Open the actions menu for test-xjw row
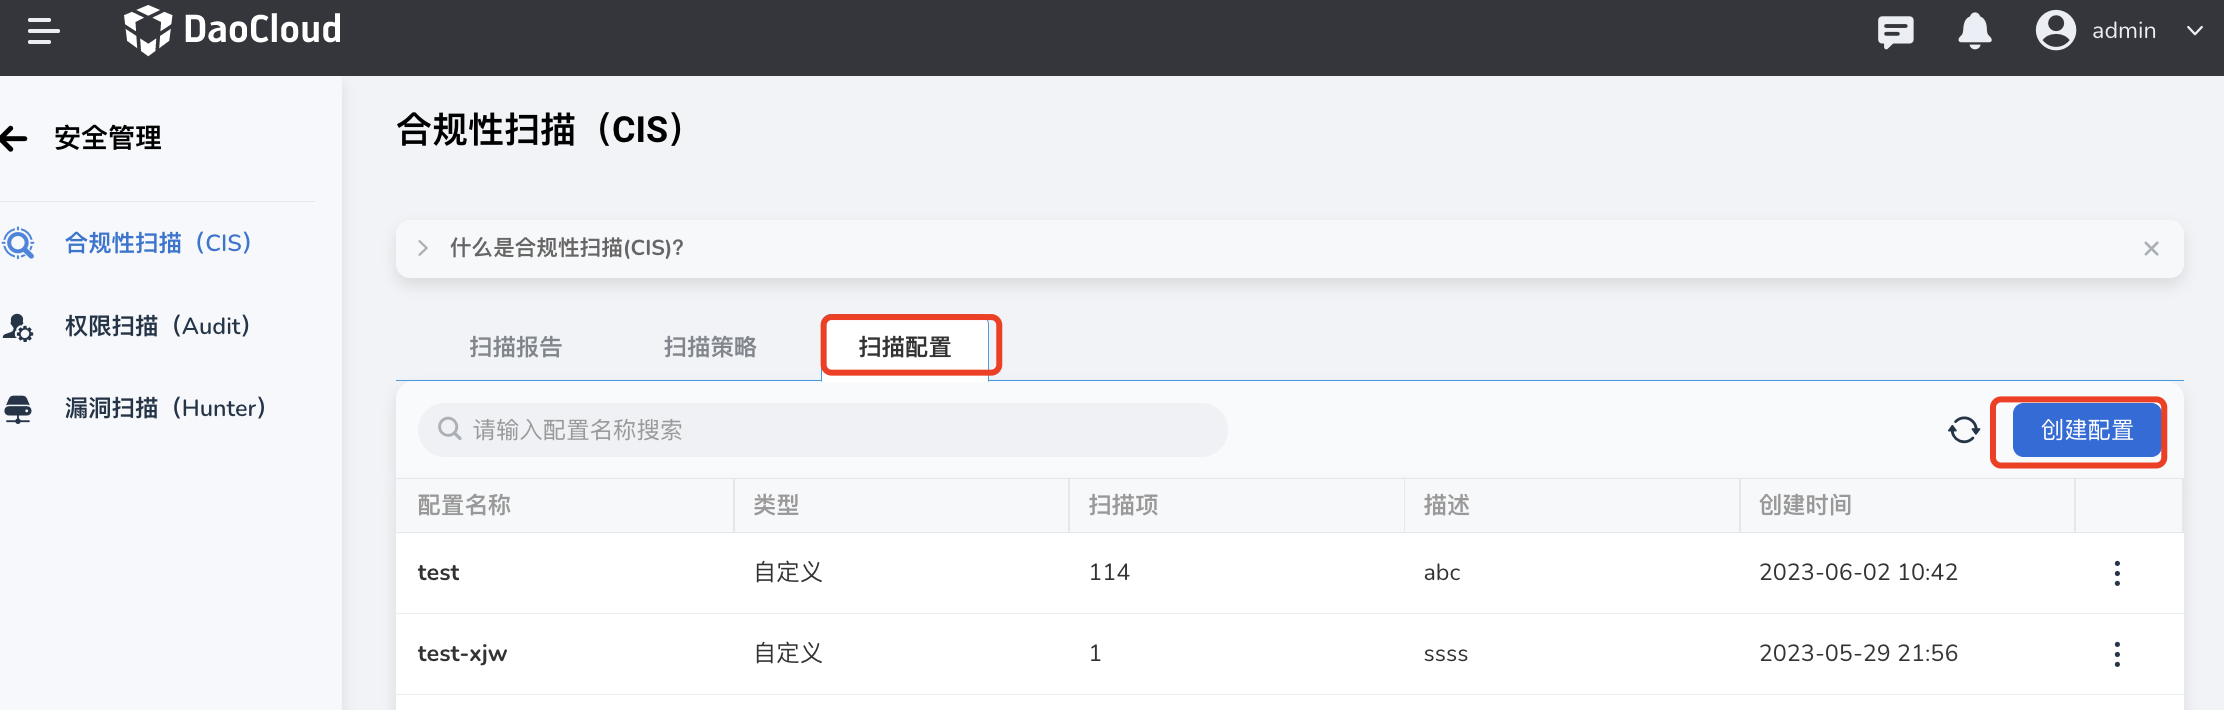 tap(2117, 654)
